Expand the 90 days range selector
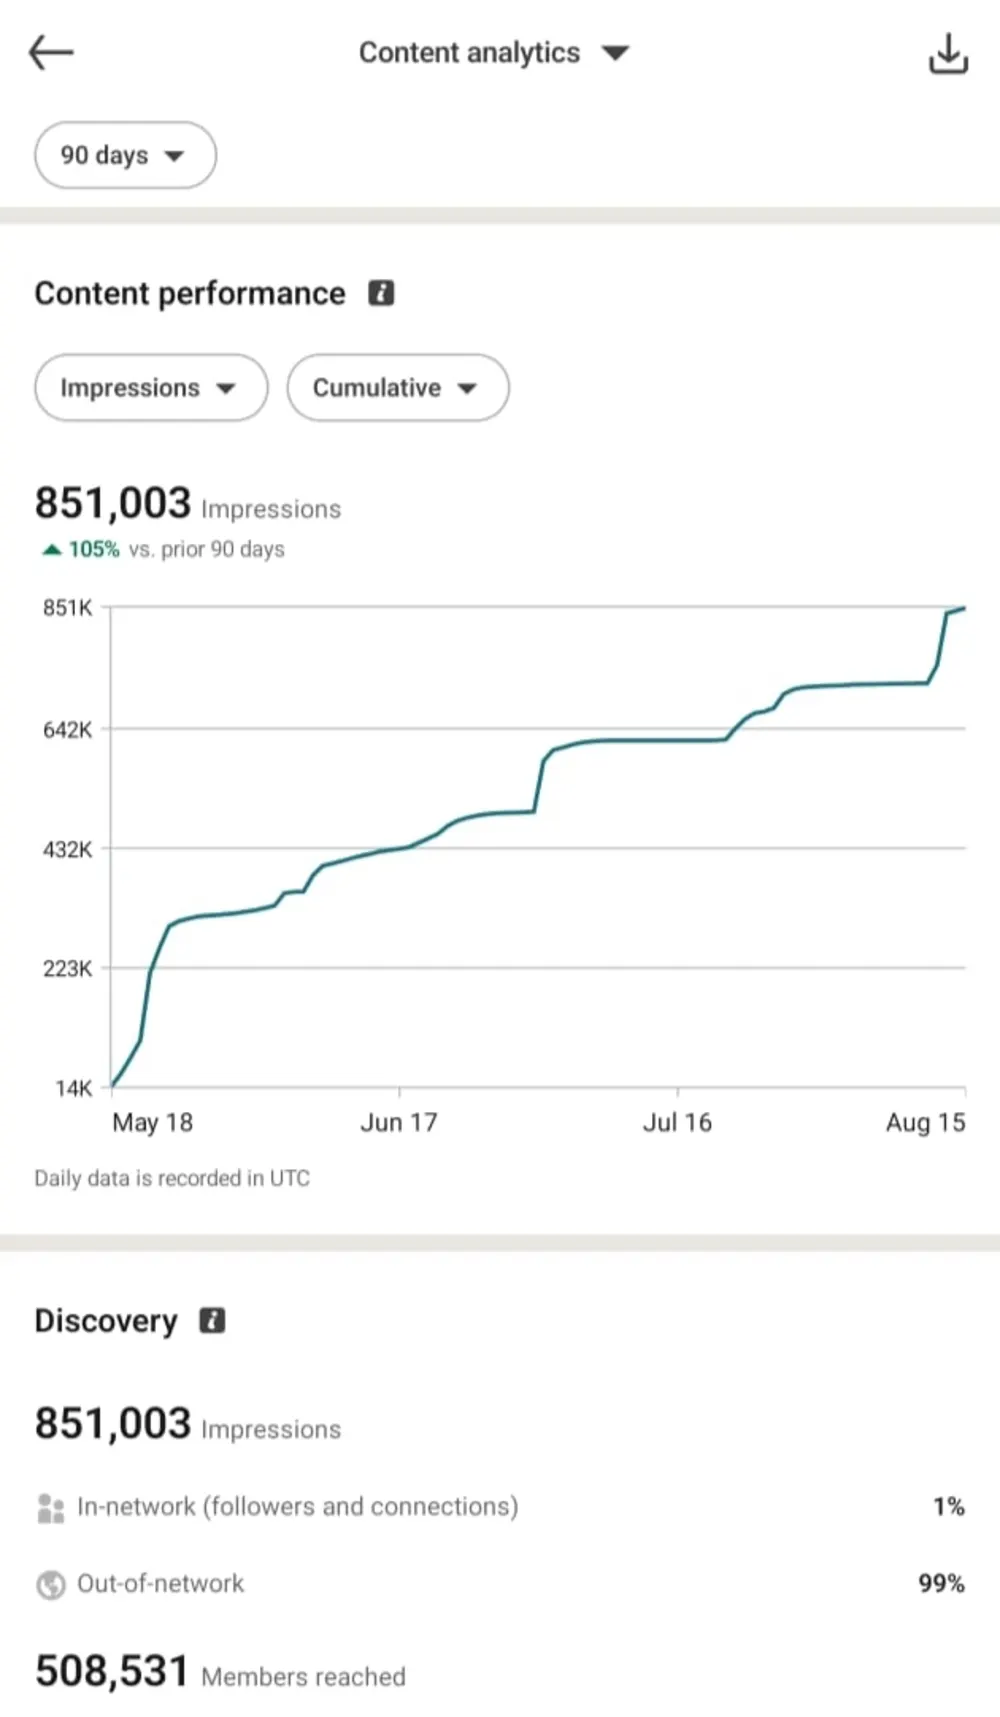The width and height of the screenshot is (1000, 1717). (125, 155)
